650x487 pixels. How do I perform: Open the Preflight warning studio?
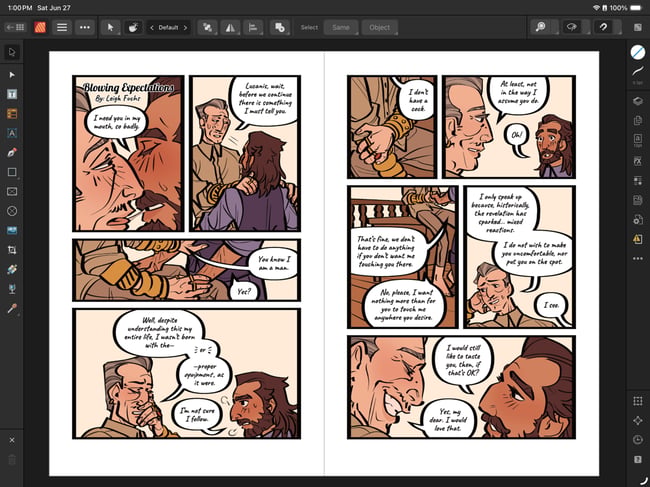tap(638, 239)
